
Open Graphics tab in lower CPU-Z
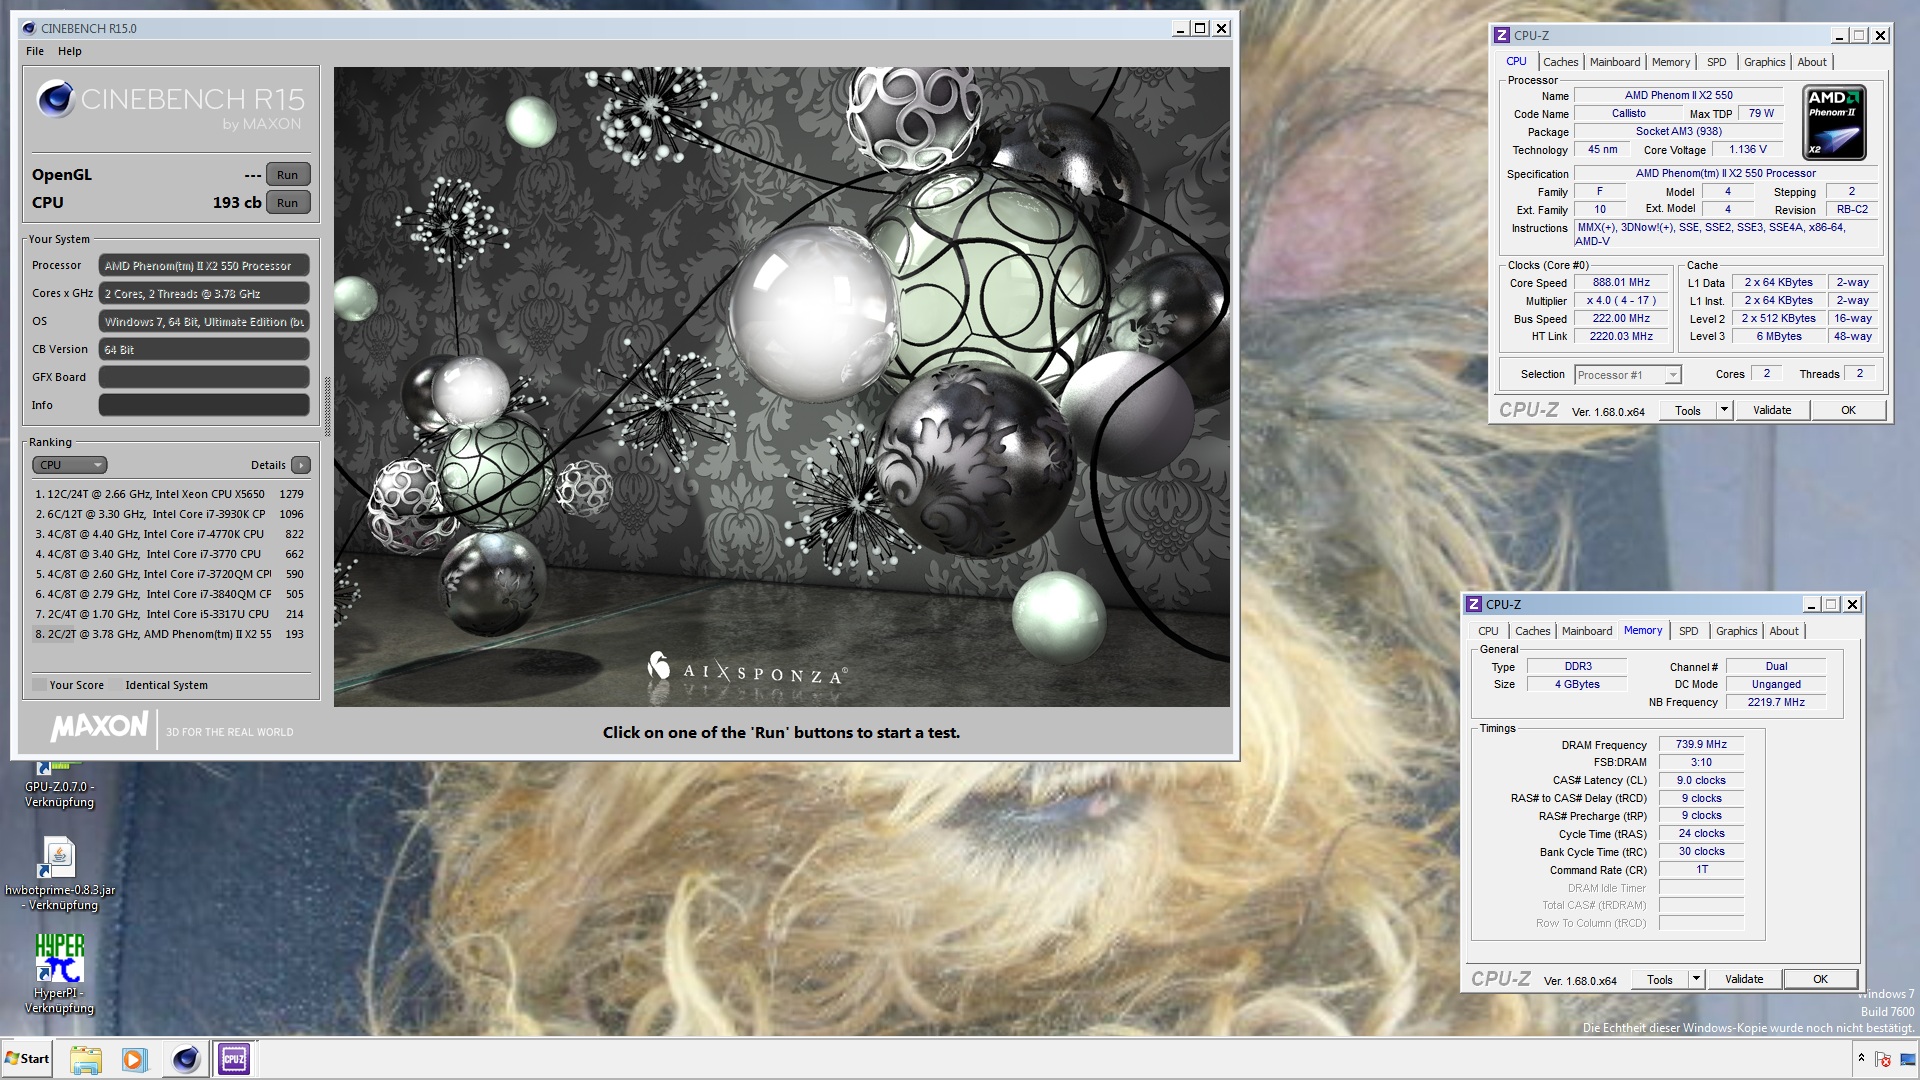(1736, 631)
